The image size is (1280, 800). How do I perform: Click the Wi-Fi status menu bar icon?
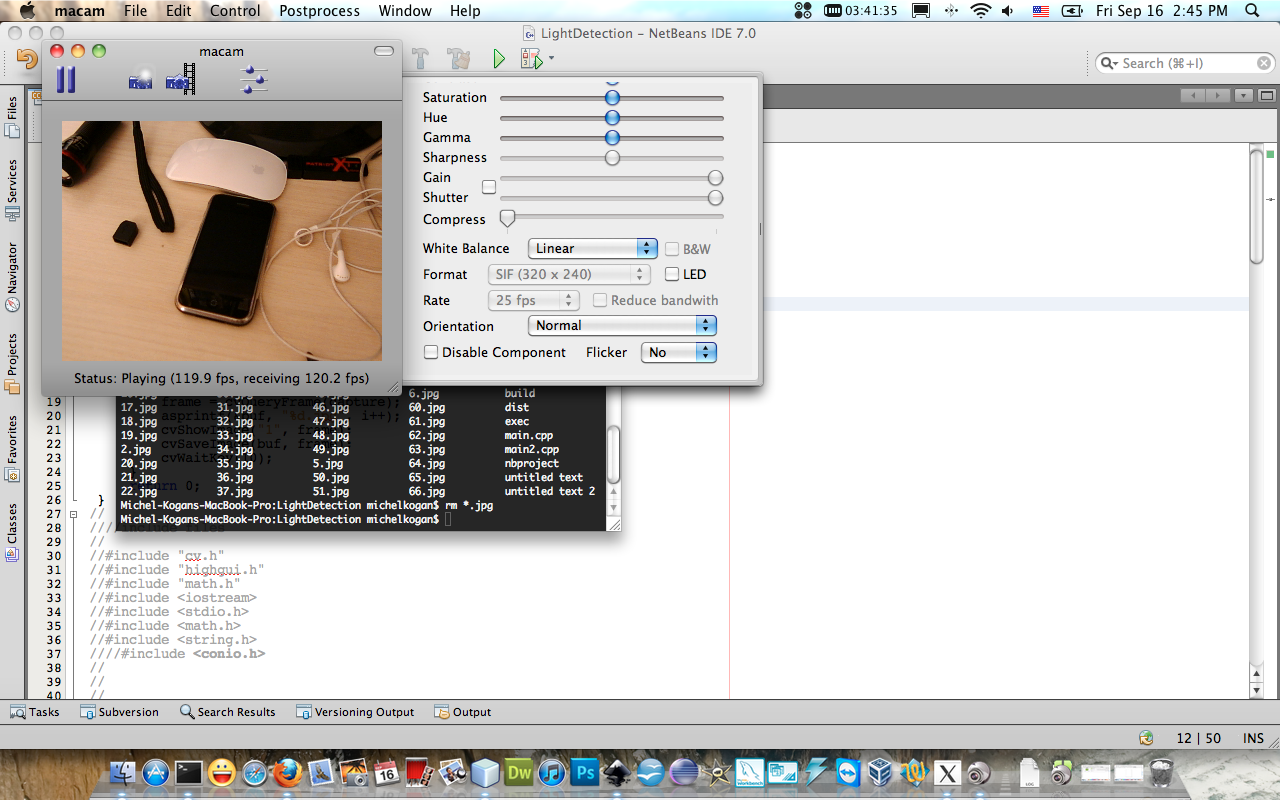pos(980,11)
